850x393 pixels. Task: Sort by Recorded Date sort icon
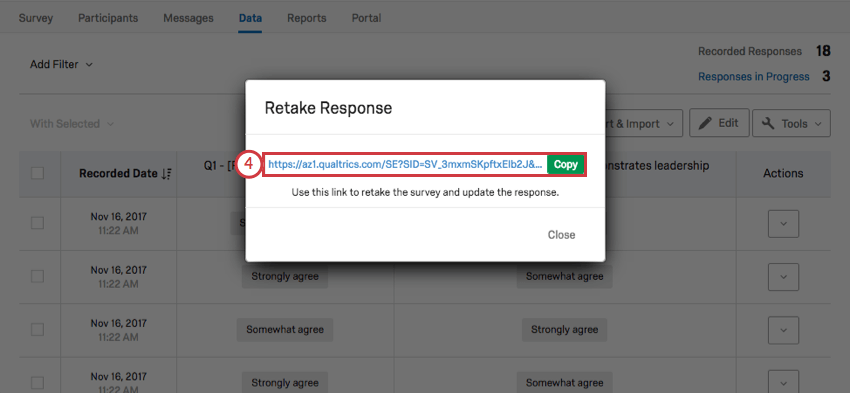(166, 174)
